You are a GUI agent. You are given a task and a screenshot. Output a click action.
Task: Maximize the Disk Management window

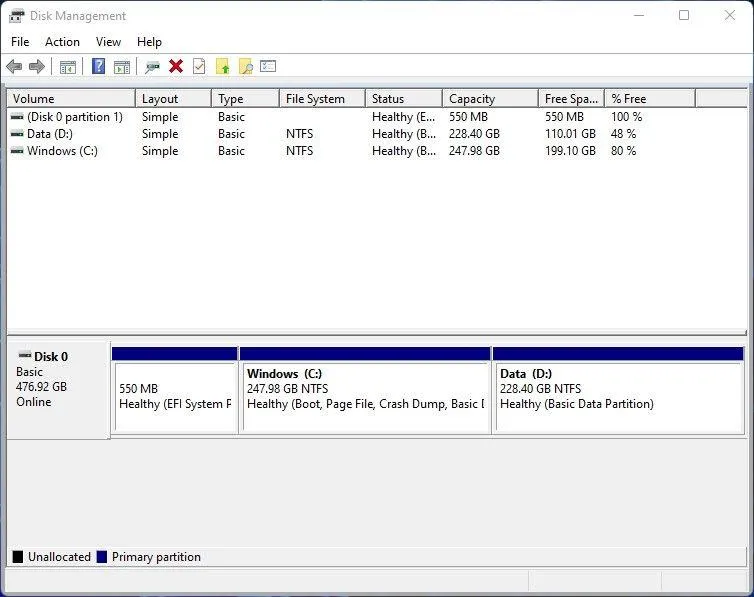[684, 15]
